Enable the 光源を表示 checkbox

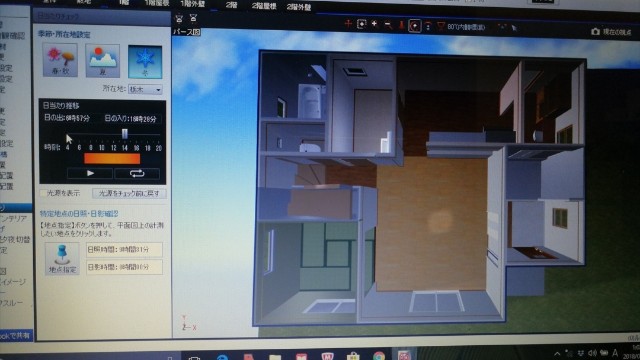(43, 193)
